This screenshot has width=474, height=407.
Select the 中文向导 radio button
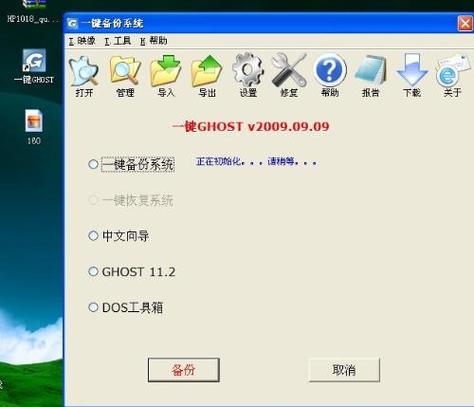tap(93, 236)
